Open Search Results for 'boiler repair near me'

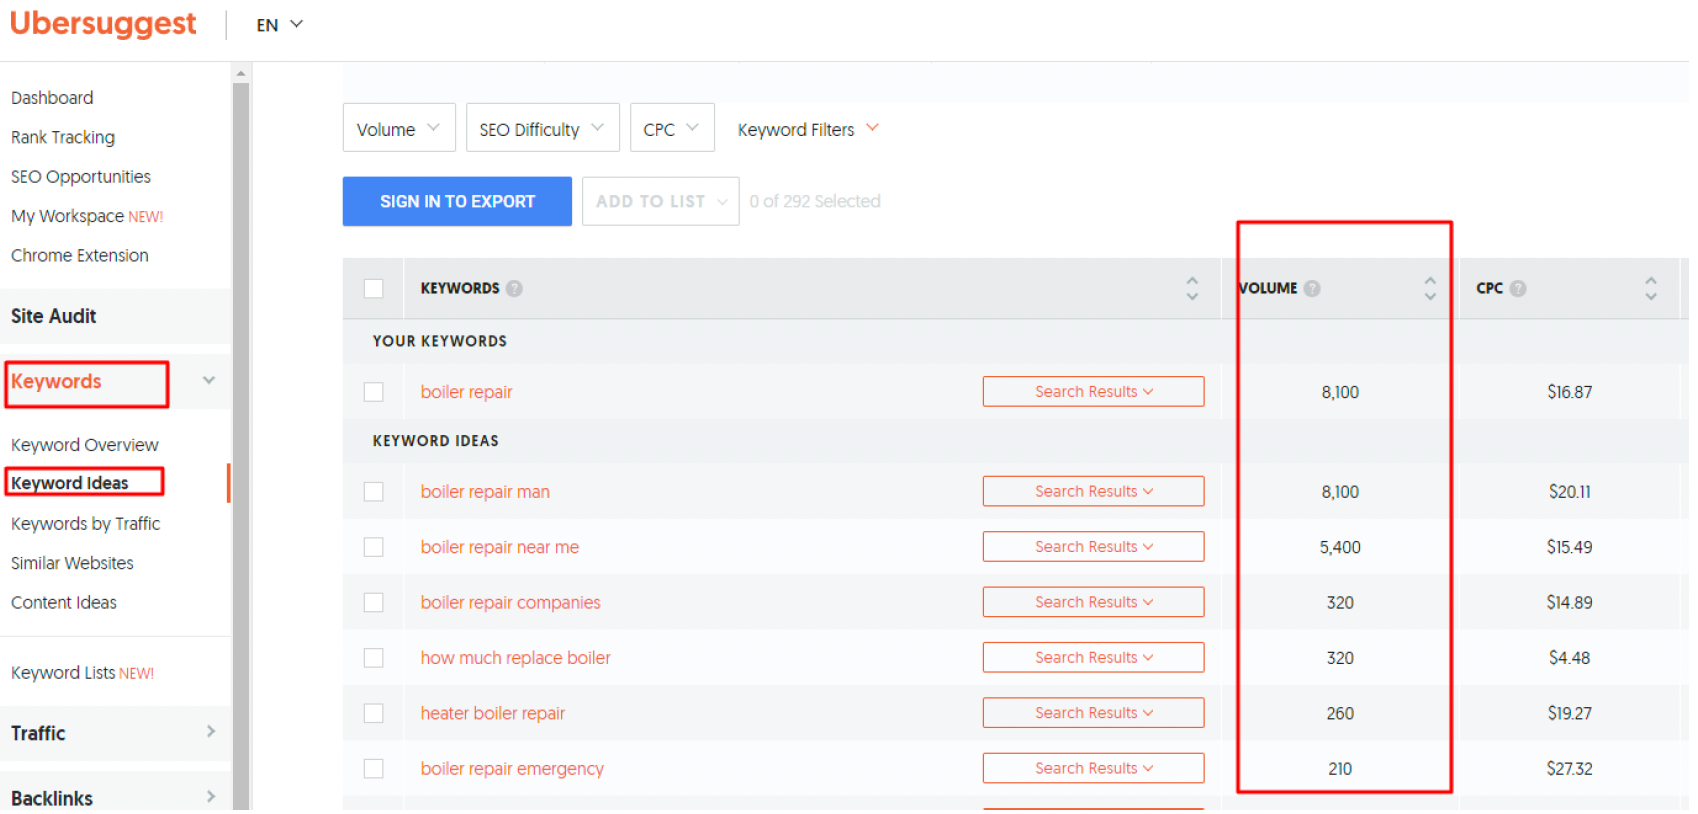click(x=1094, y=547)
